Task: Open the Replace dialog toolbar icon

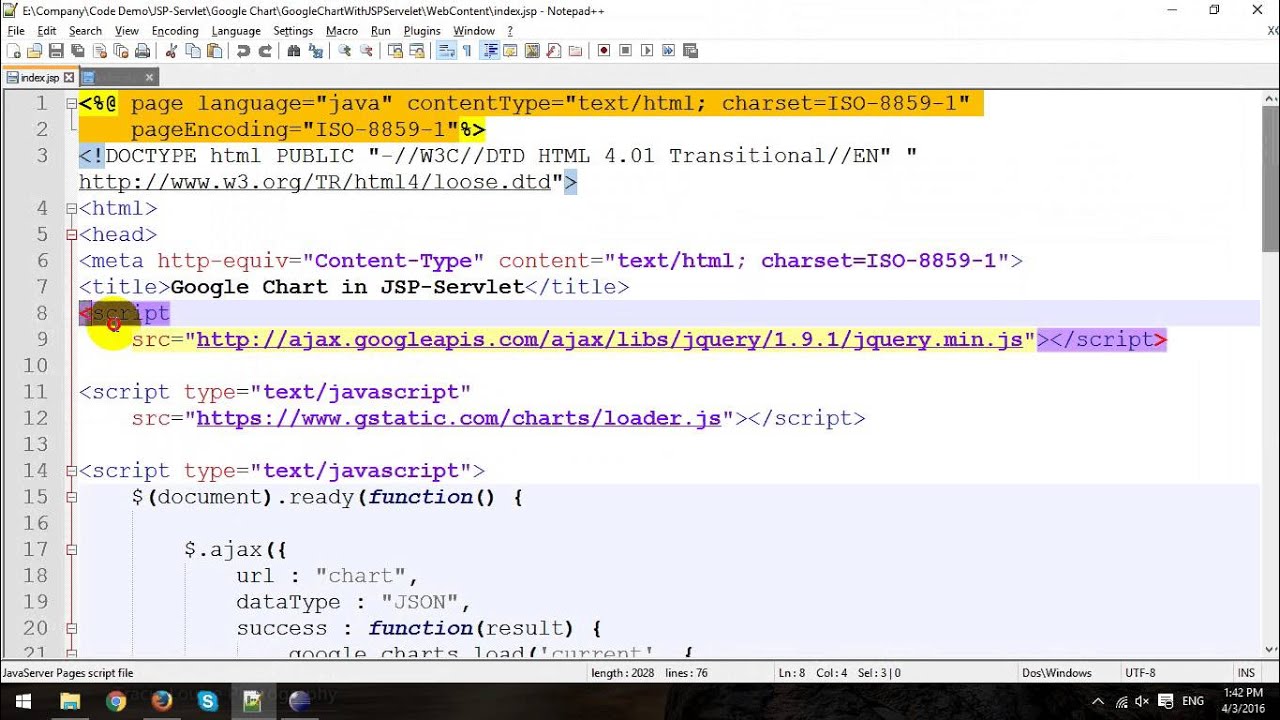Action: click(x=315, y=51)
